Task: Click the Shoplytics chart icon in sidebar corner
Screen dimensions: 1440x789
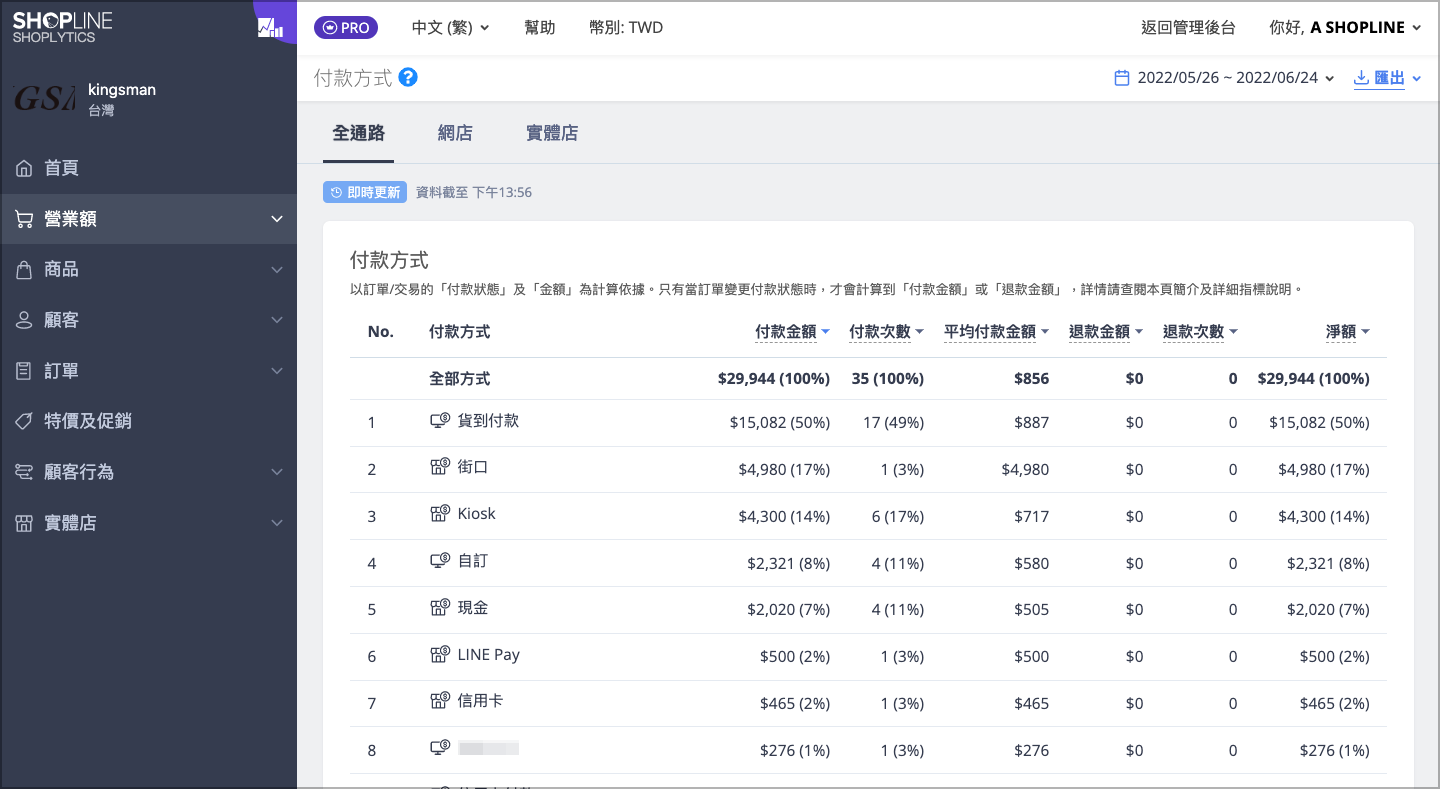Action: (270, 27)
